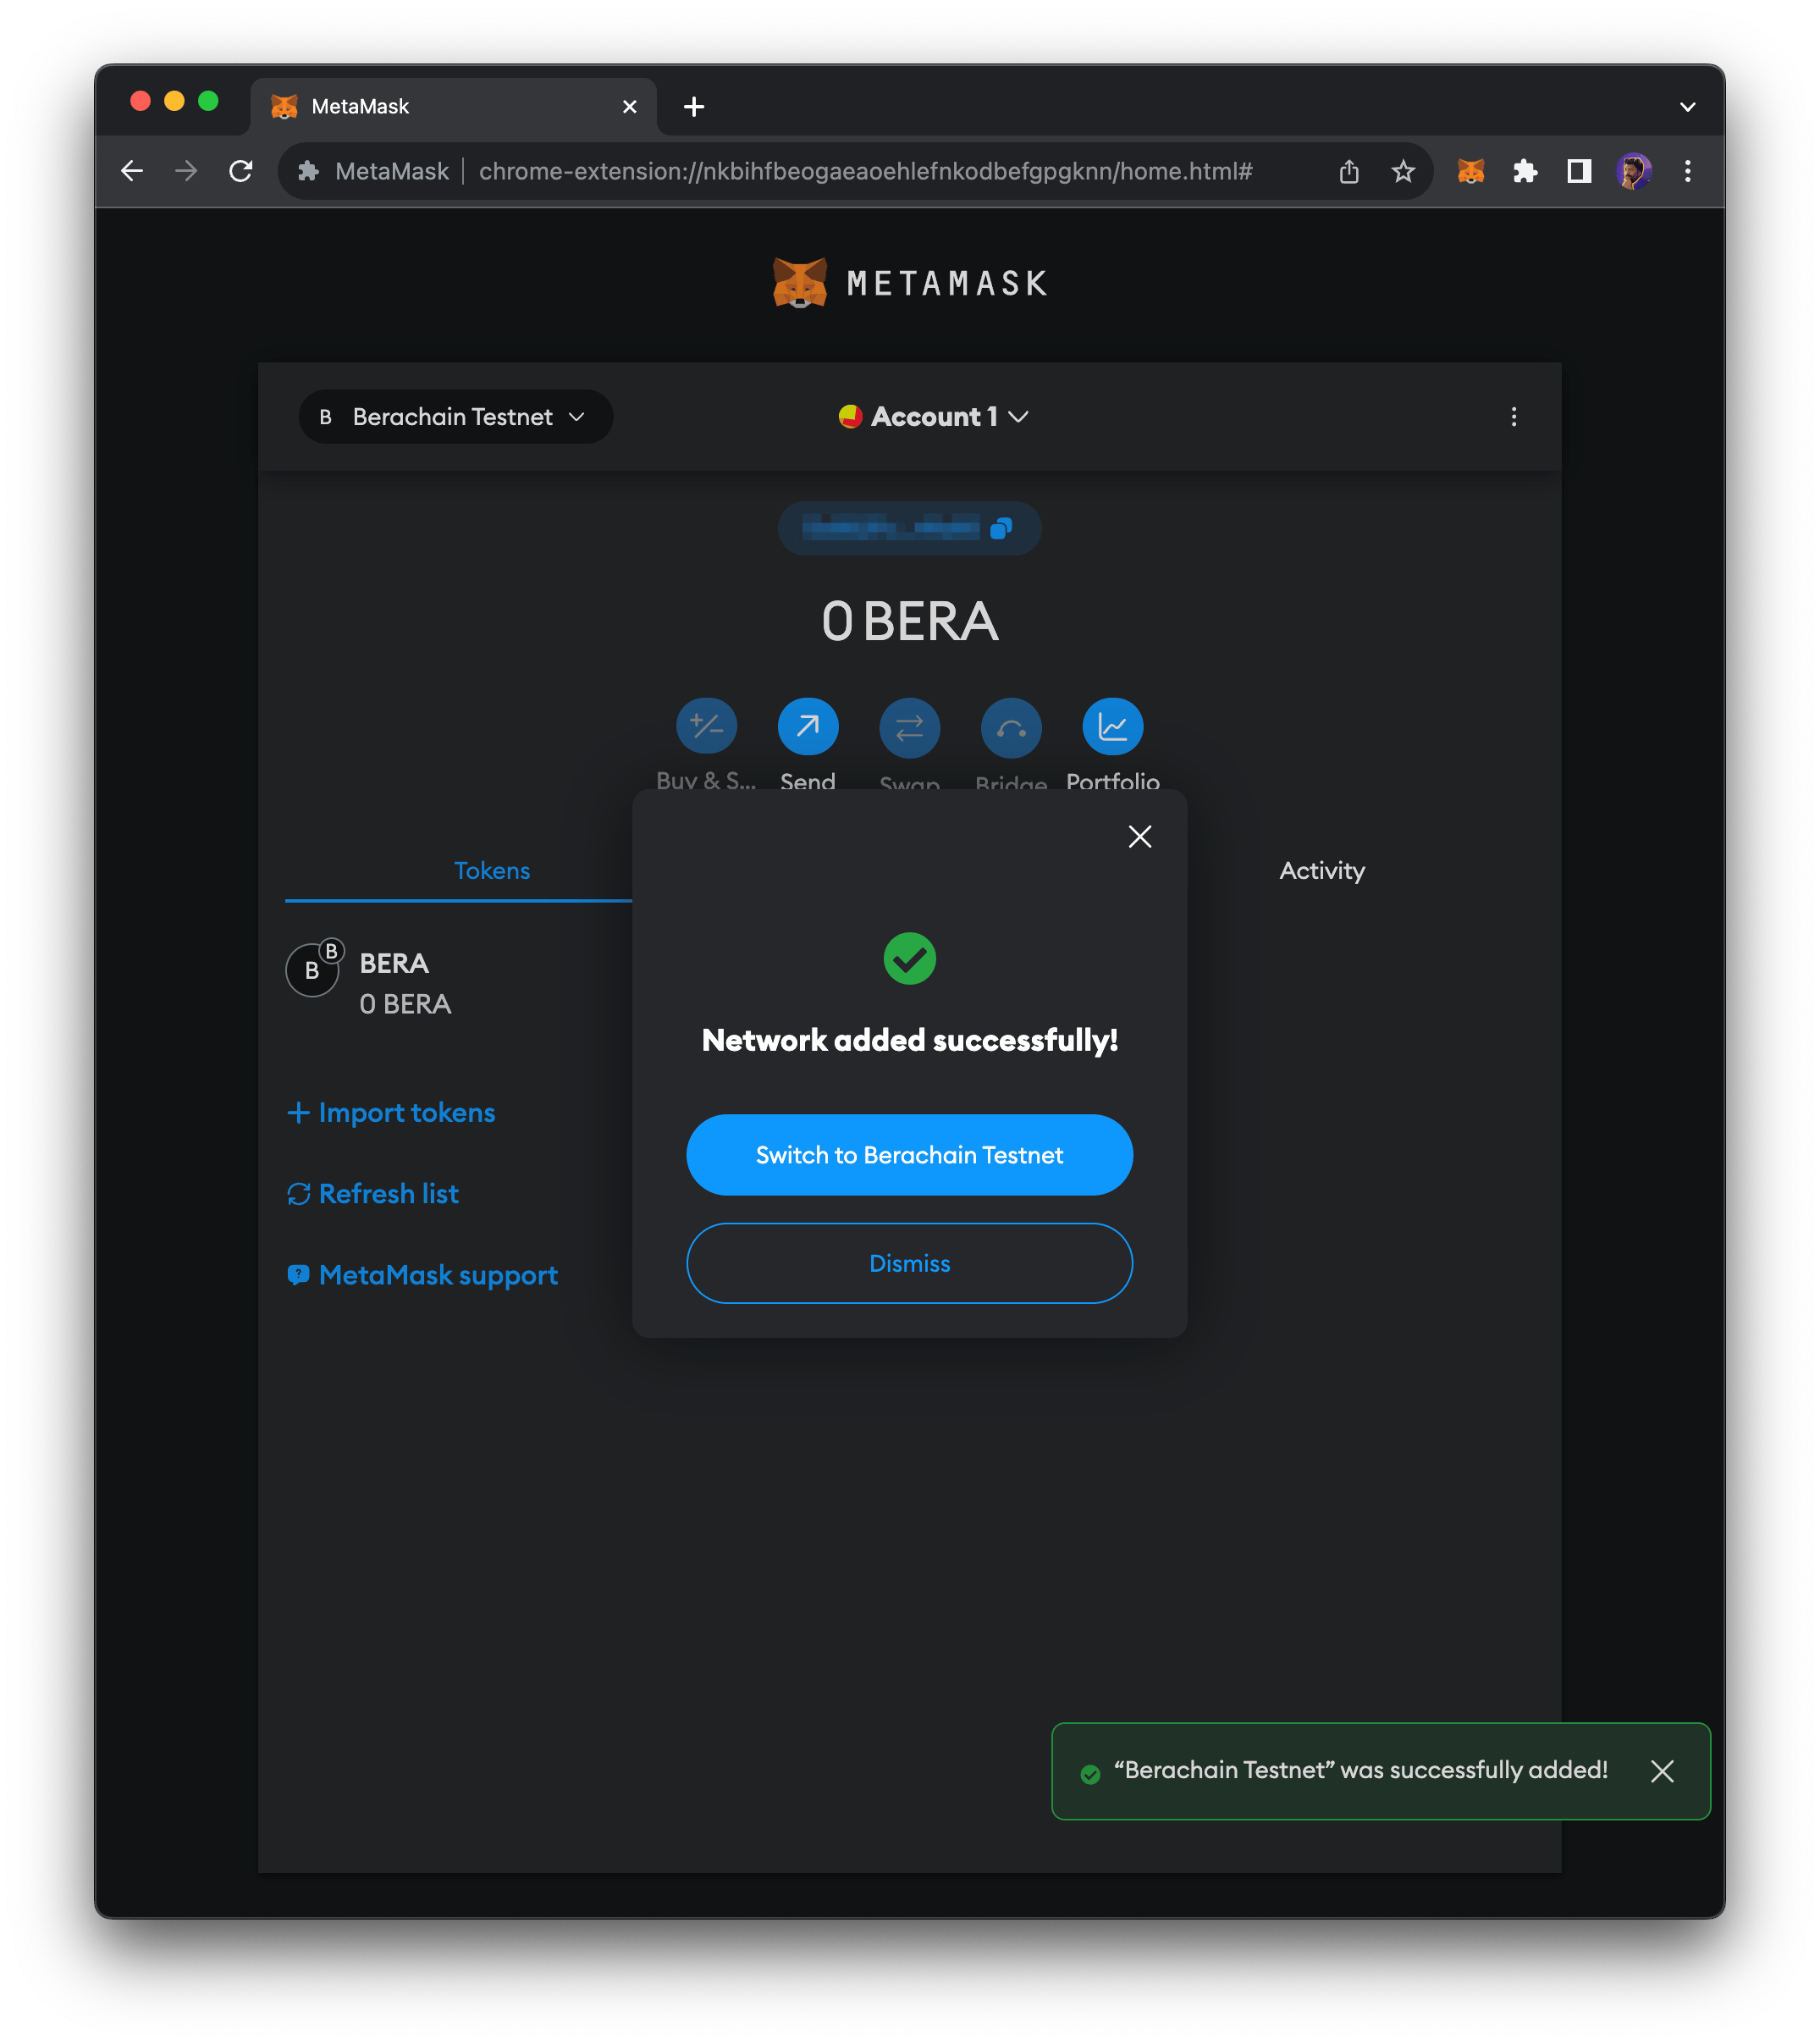Copy the account address to clipboard

coord(1000,528)
